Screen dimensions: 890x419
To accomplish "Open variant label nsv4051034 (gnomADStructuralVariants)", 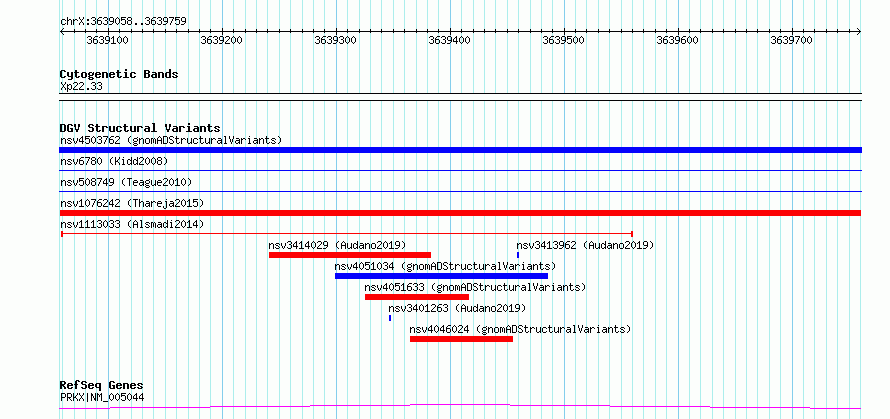I will [x=445, y=266].
